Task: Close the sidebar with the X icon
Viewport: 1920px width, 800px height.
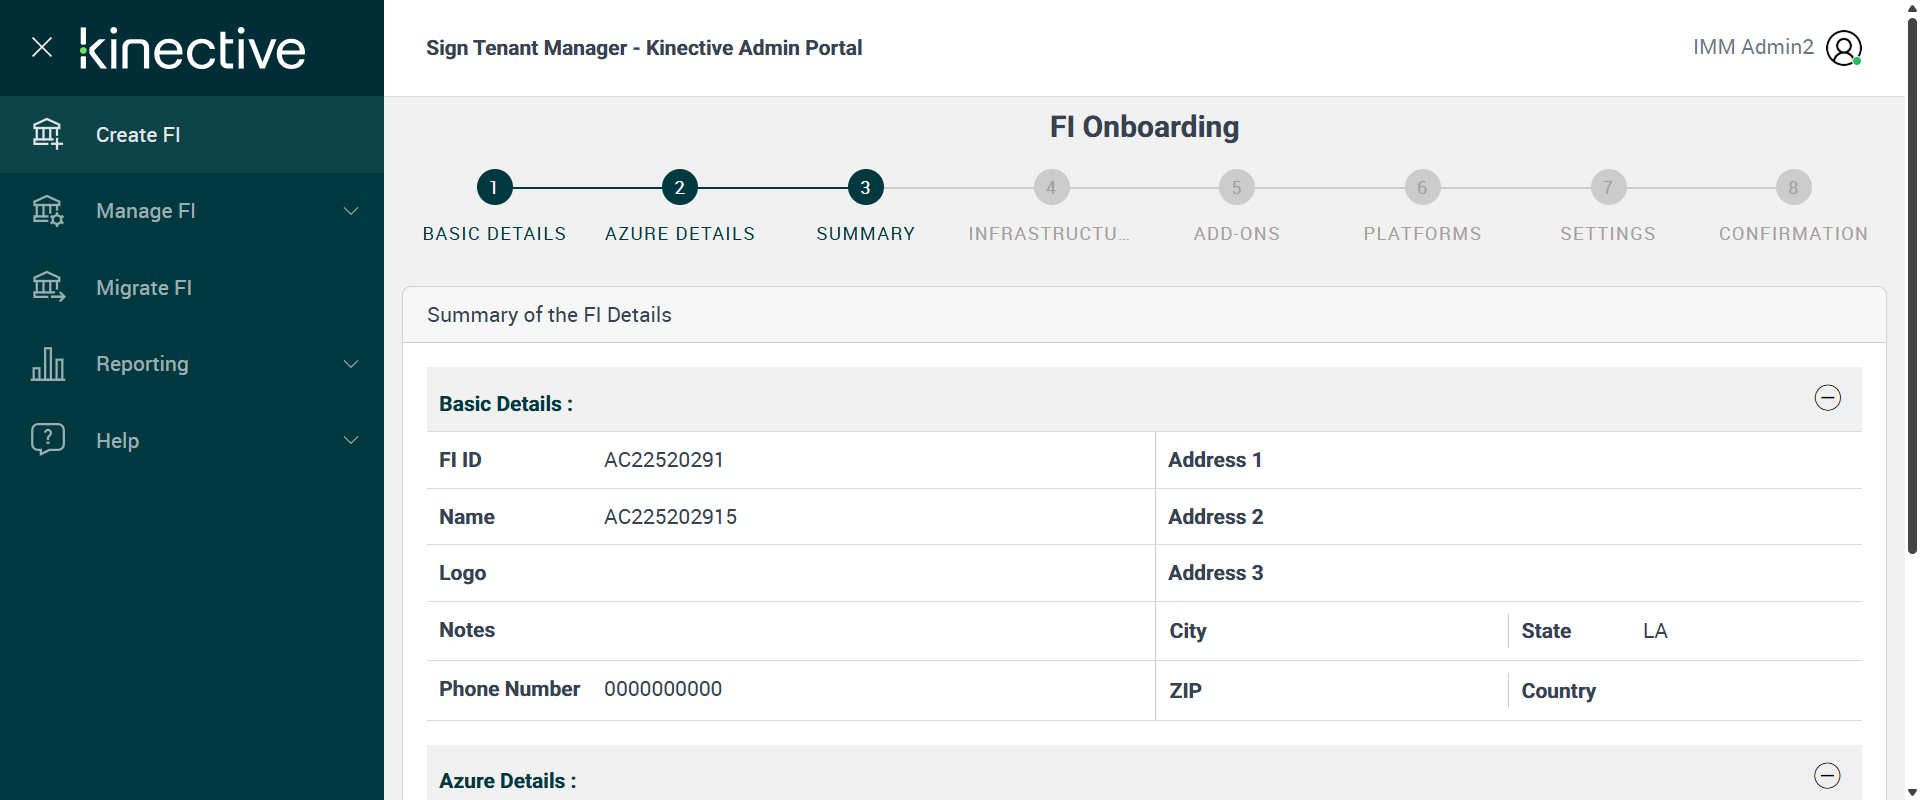Action: point(42,47)
